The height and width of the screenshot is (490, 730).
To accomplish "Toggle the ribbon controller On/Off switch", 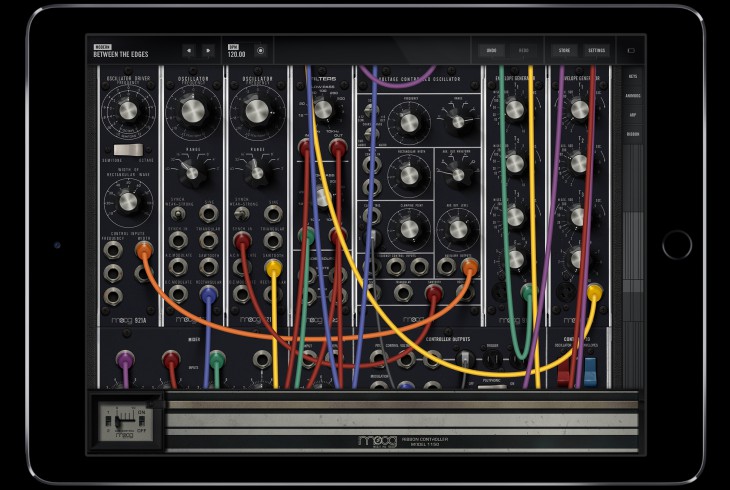I will 125,418.
